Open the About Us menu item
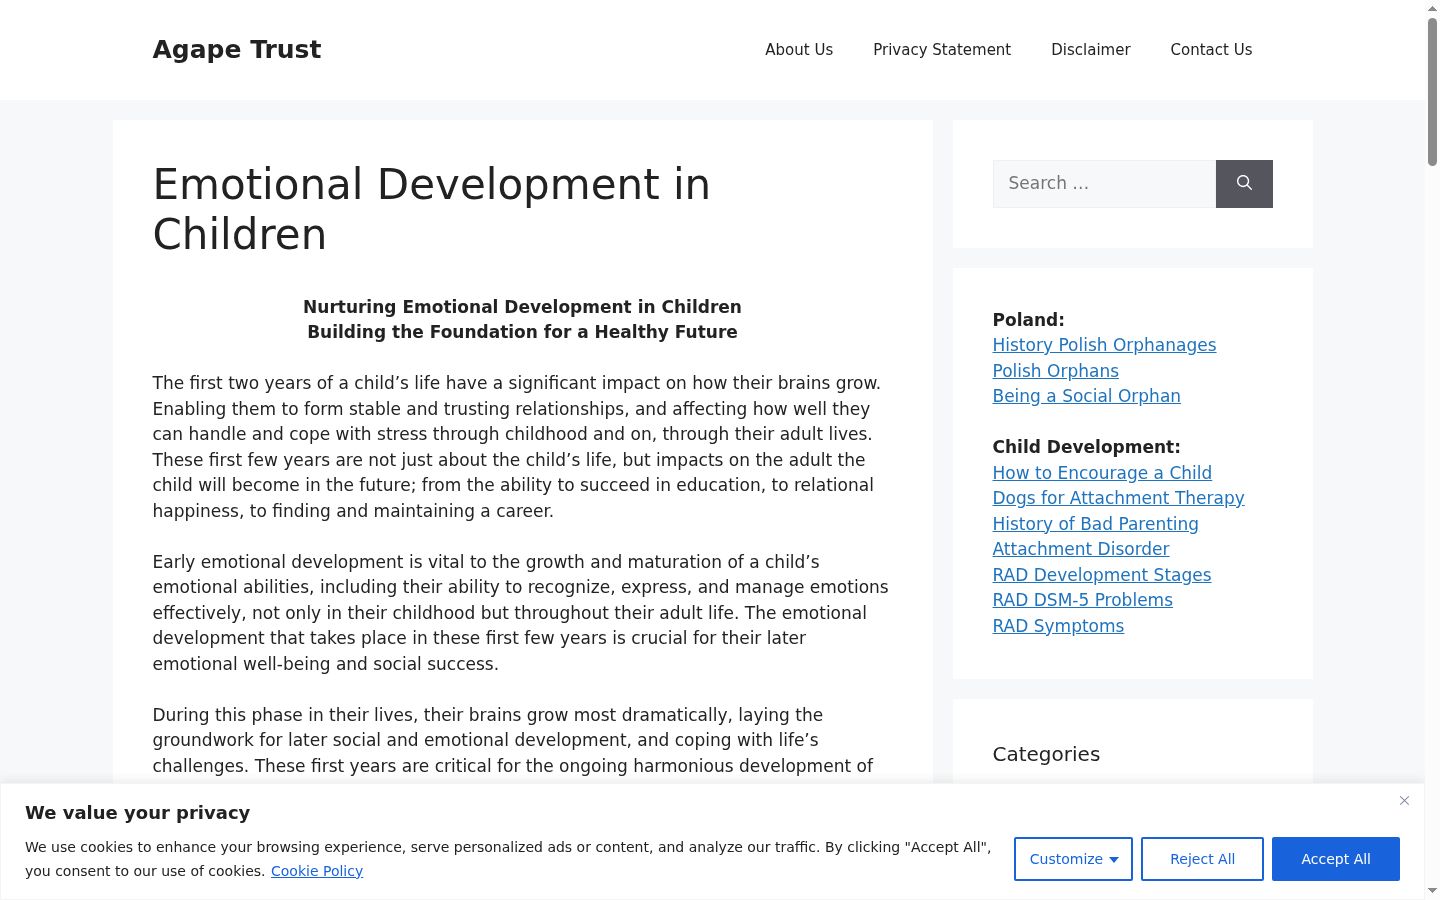Viewport: 1440px width, 900px height. [x=799, y=50]
